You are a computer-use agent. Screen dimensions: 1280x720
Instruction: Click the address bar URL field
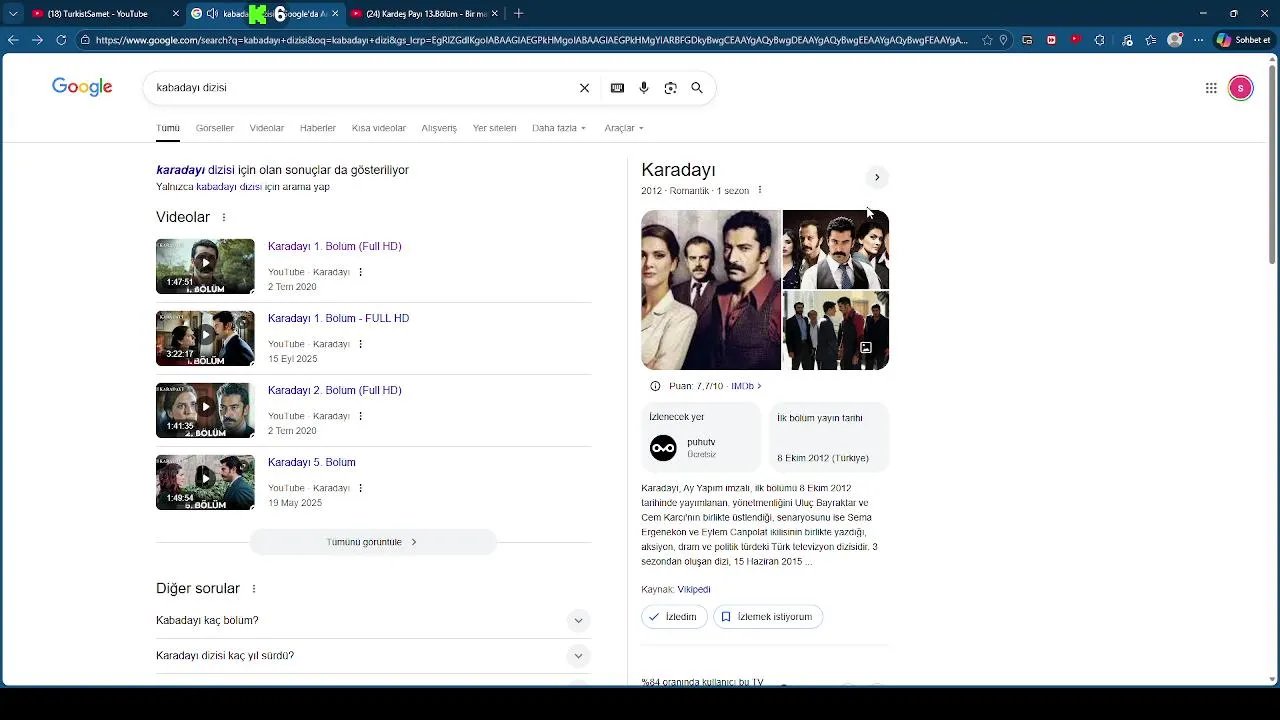[531, 40]
